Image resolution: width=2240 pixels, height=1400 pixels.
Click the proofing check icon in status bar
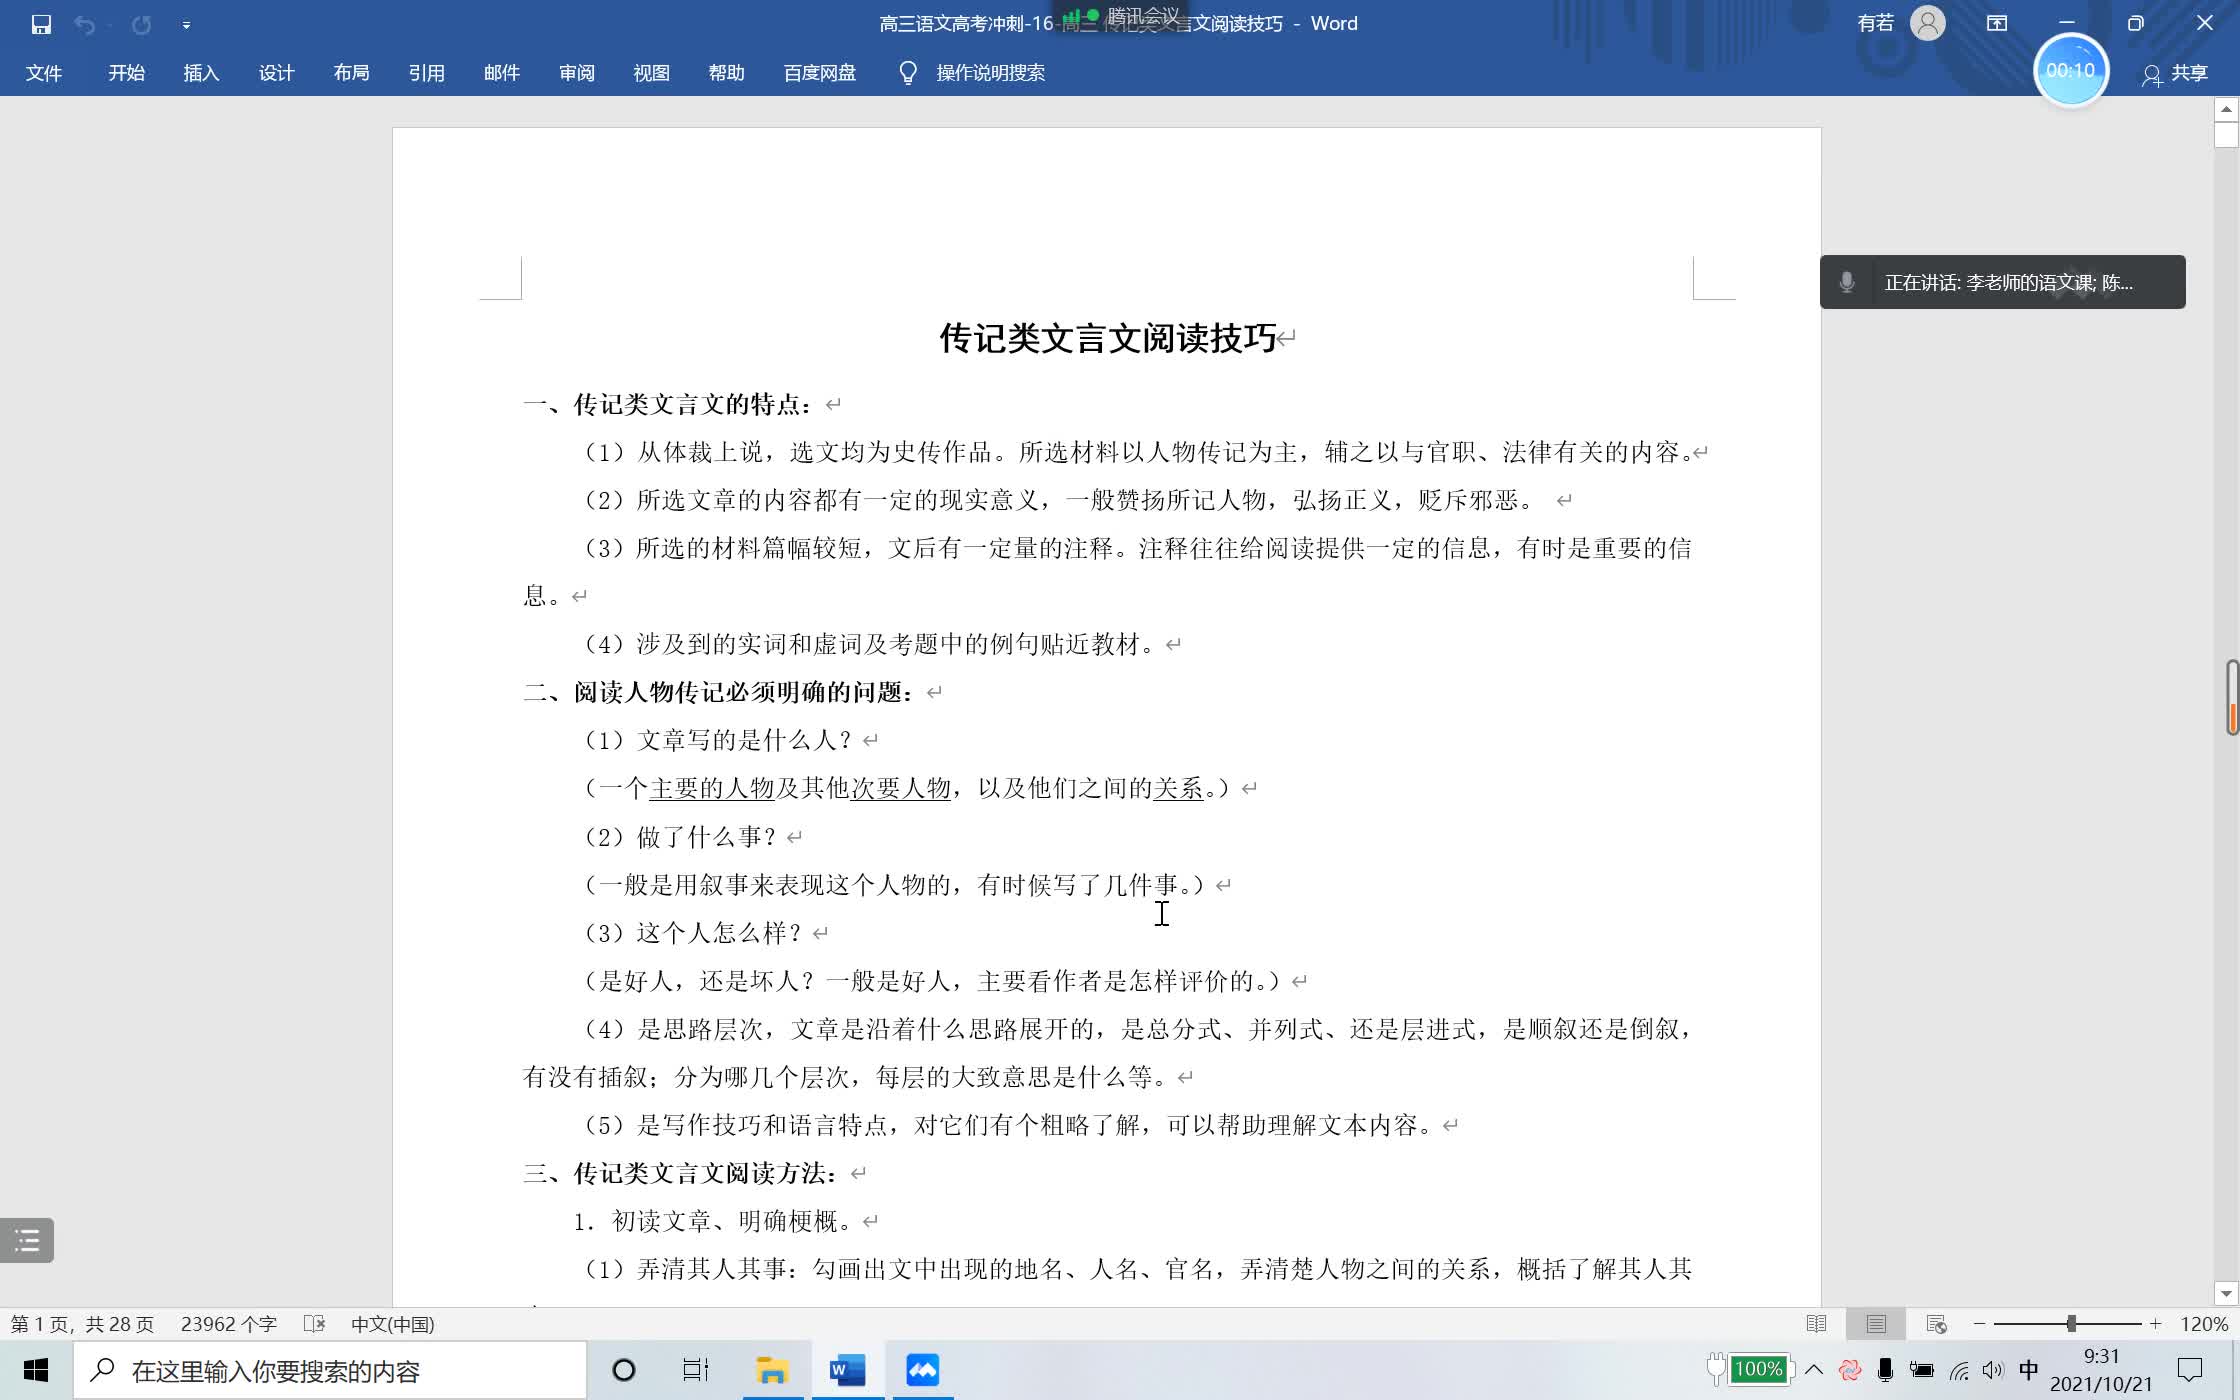pos(314,1324)
